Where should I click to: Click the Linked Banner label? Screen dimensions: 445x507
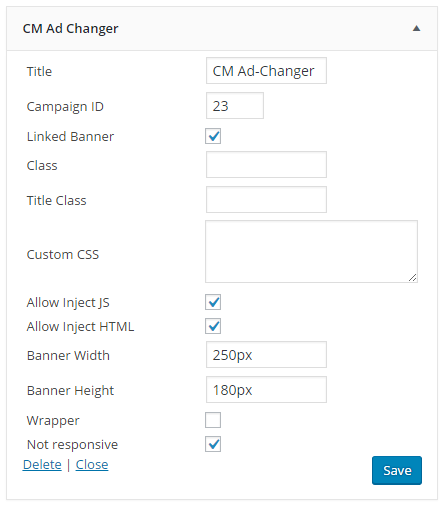click(x=70, y=137)
